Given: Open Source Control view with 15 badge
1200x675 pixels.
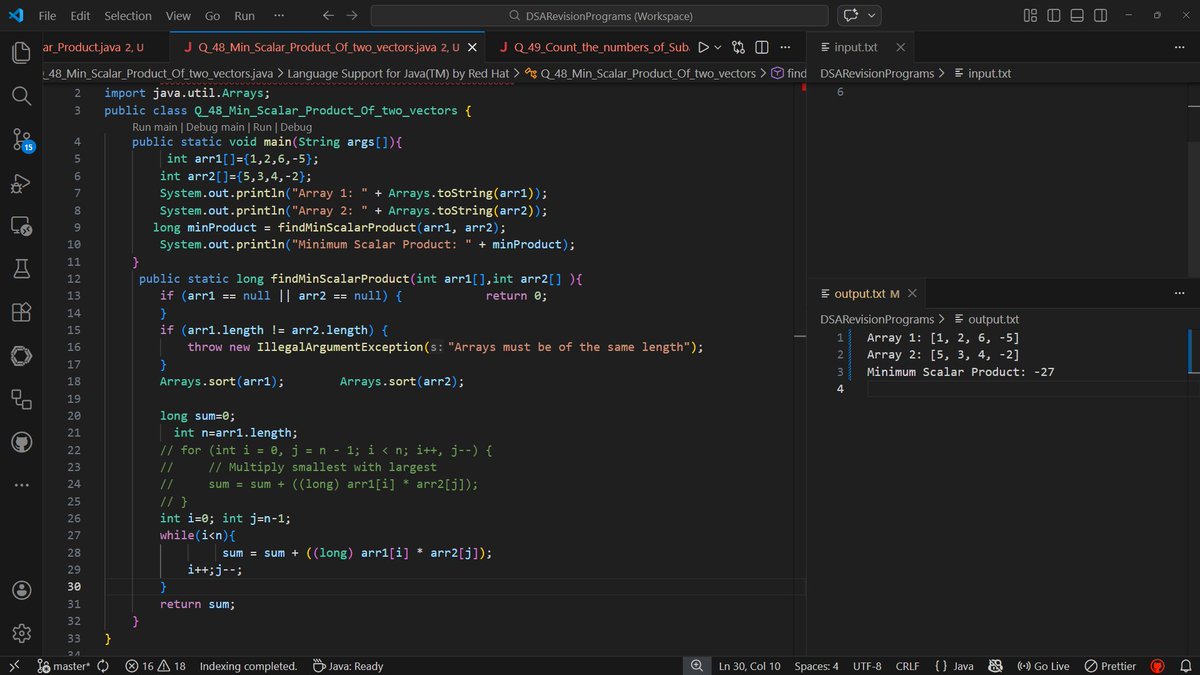Looking at the screenshot, I should point(22,140).
